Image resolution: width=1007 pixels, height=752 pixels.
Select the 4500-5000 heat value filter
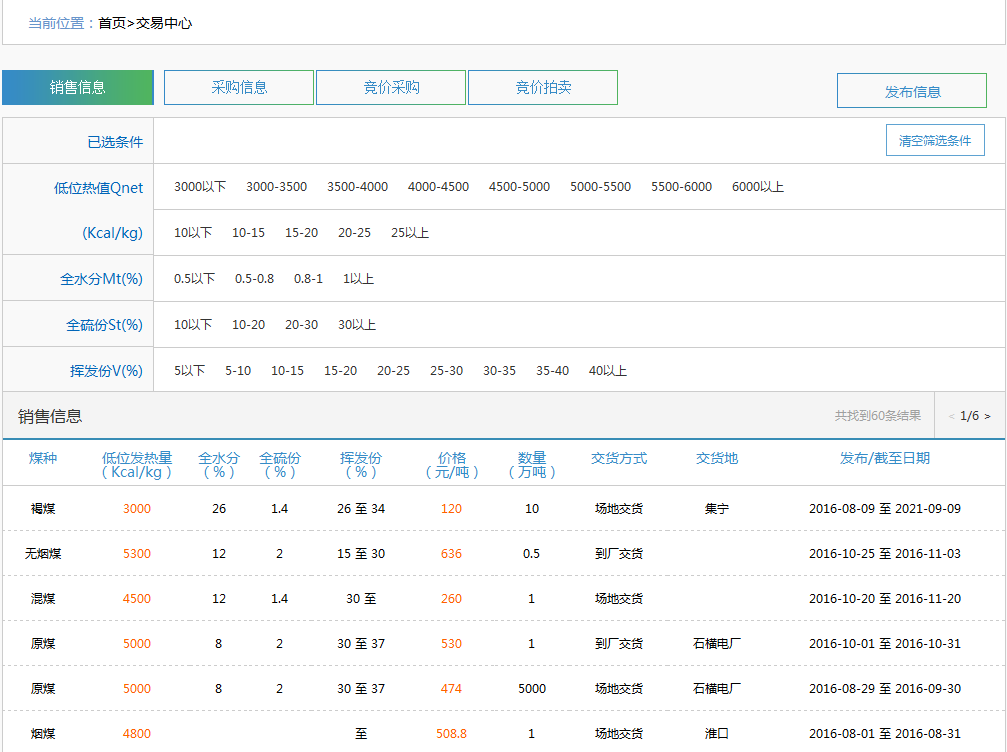point(519,187)
